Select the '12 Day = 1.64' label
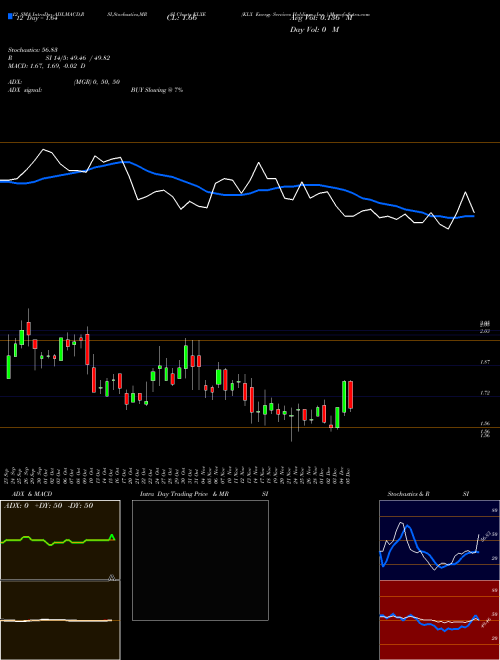The width and height of the screenshot is (500, 660). pyautogui.click(x=35, y=19)
